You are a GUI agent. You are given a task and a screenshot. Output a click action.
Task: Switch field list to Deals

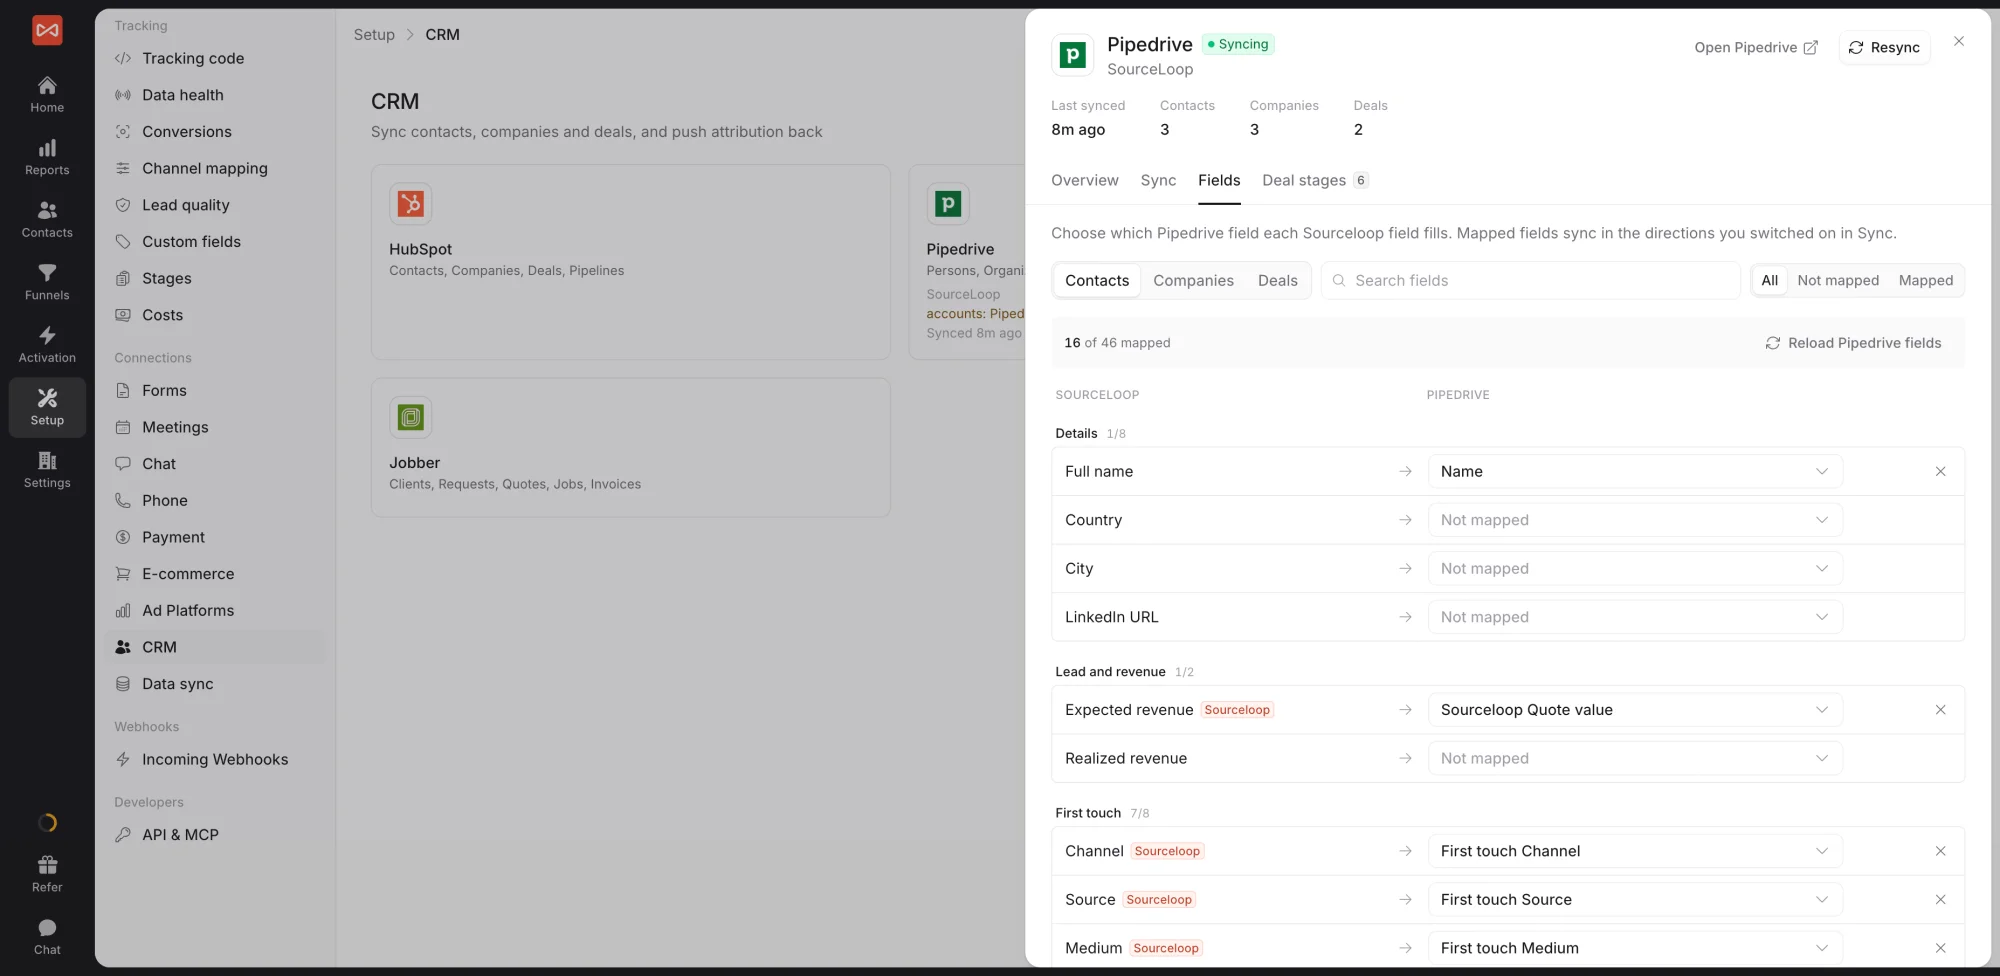click(x=1277, y=281)
